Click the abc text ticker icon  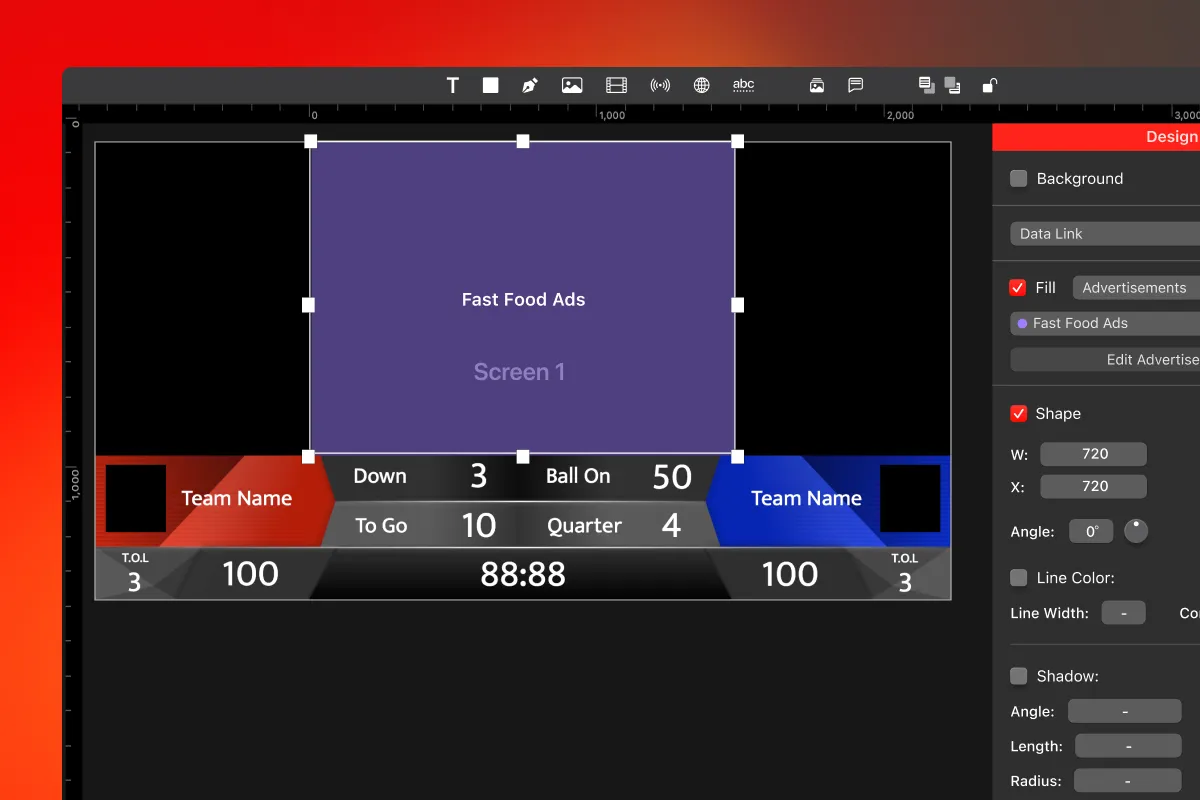tap(743, 86)
